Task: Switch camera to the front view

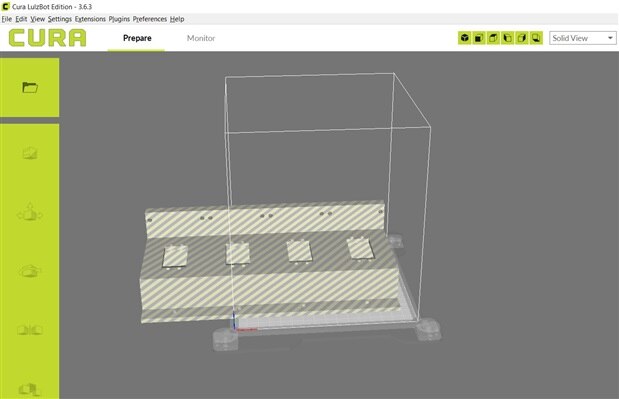Action: (x=479, y=38)
